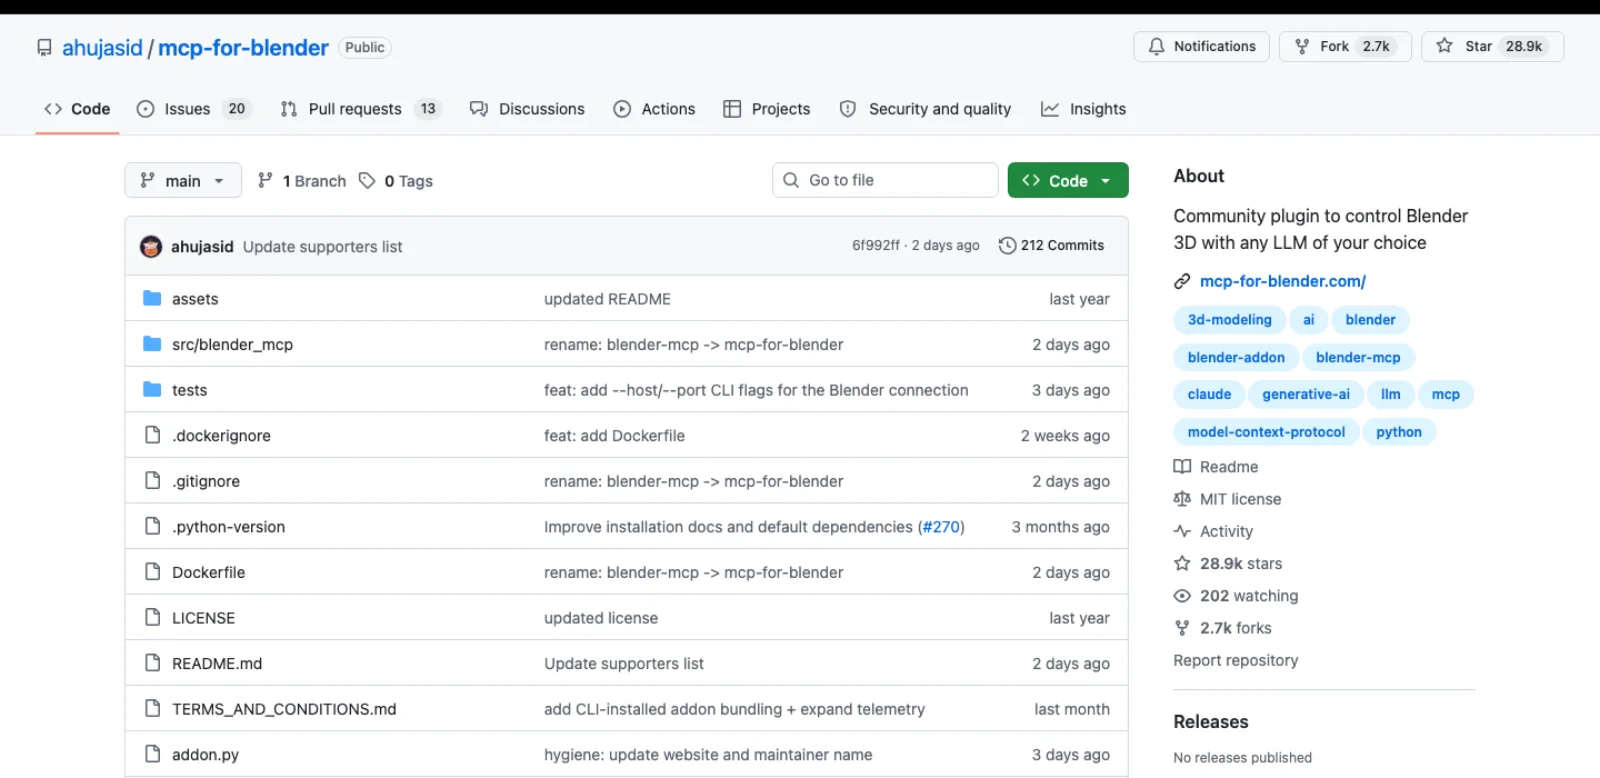Focus the Go to file search field
Image resolution: width=1600 pixels, height=778 pixels.
[885, 180]
